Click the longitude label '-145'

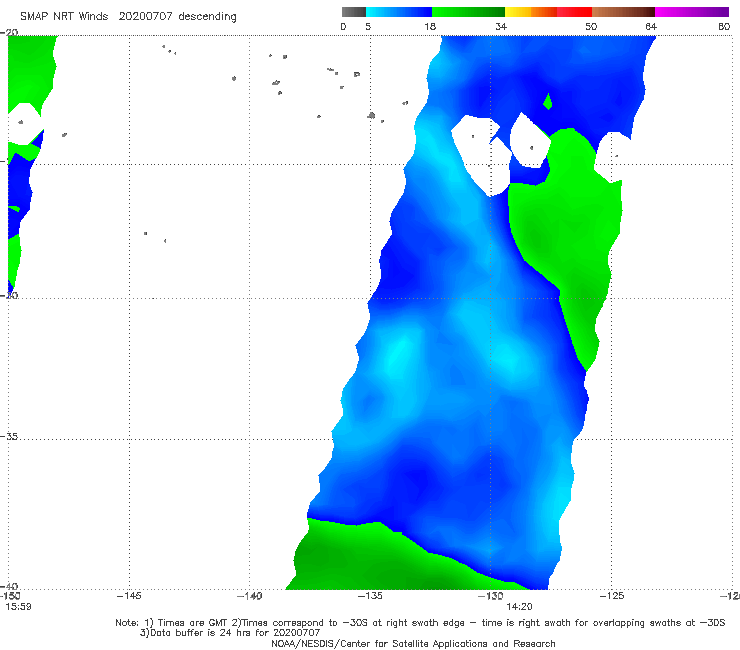pos(129,596)
